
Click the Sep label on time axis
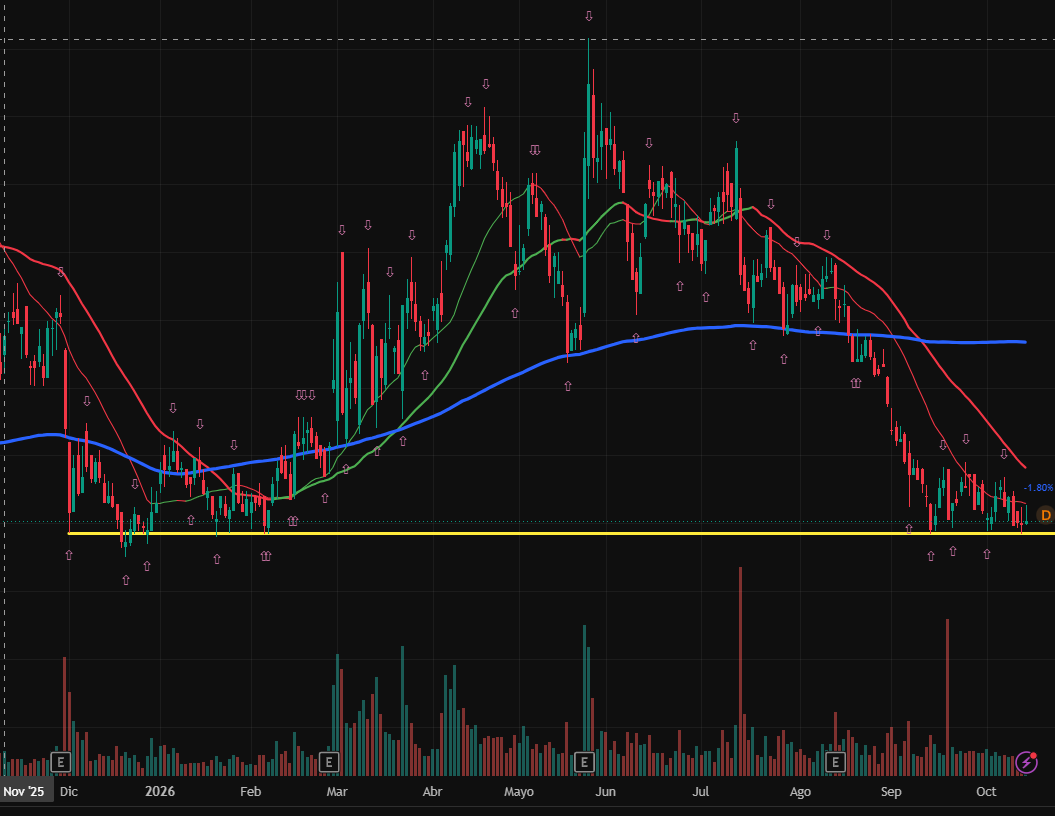point(891,792)
